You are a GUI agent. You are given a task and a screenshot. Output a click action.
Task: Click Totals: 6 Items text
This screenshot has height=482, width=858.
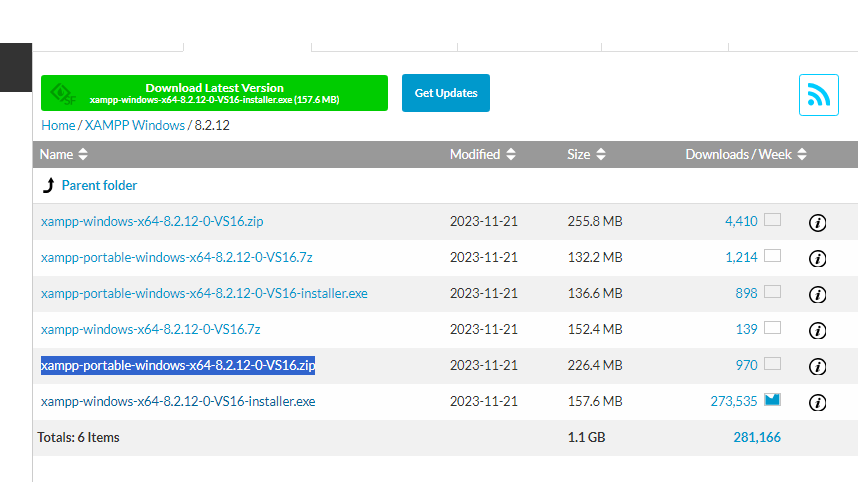click(x=78, y=437)
